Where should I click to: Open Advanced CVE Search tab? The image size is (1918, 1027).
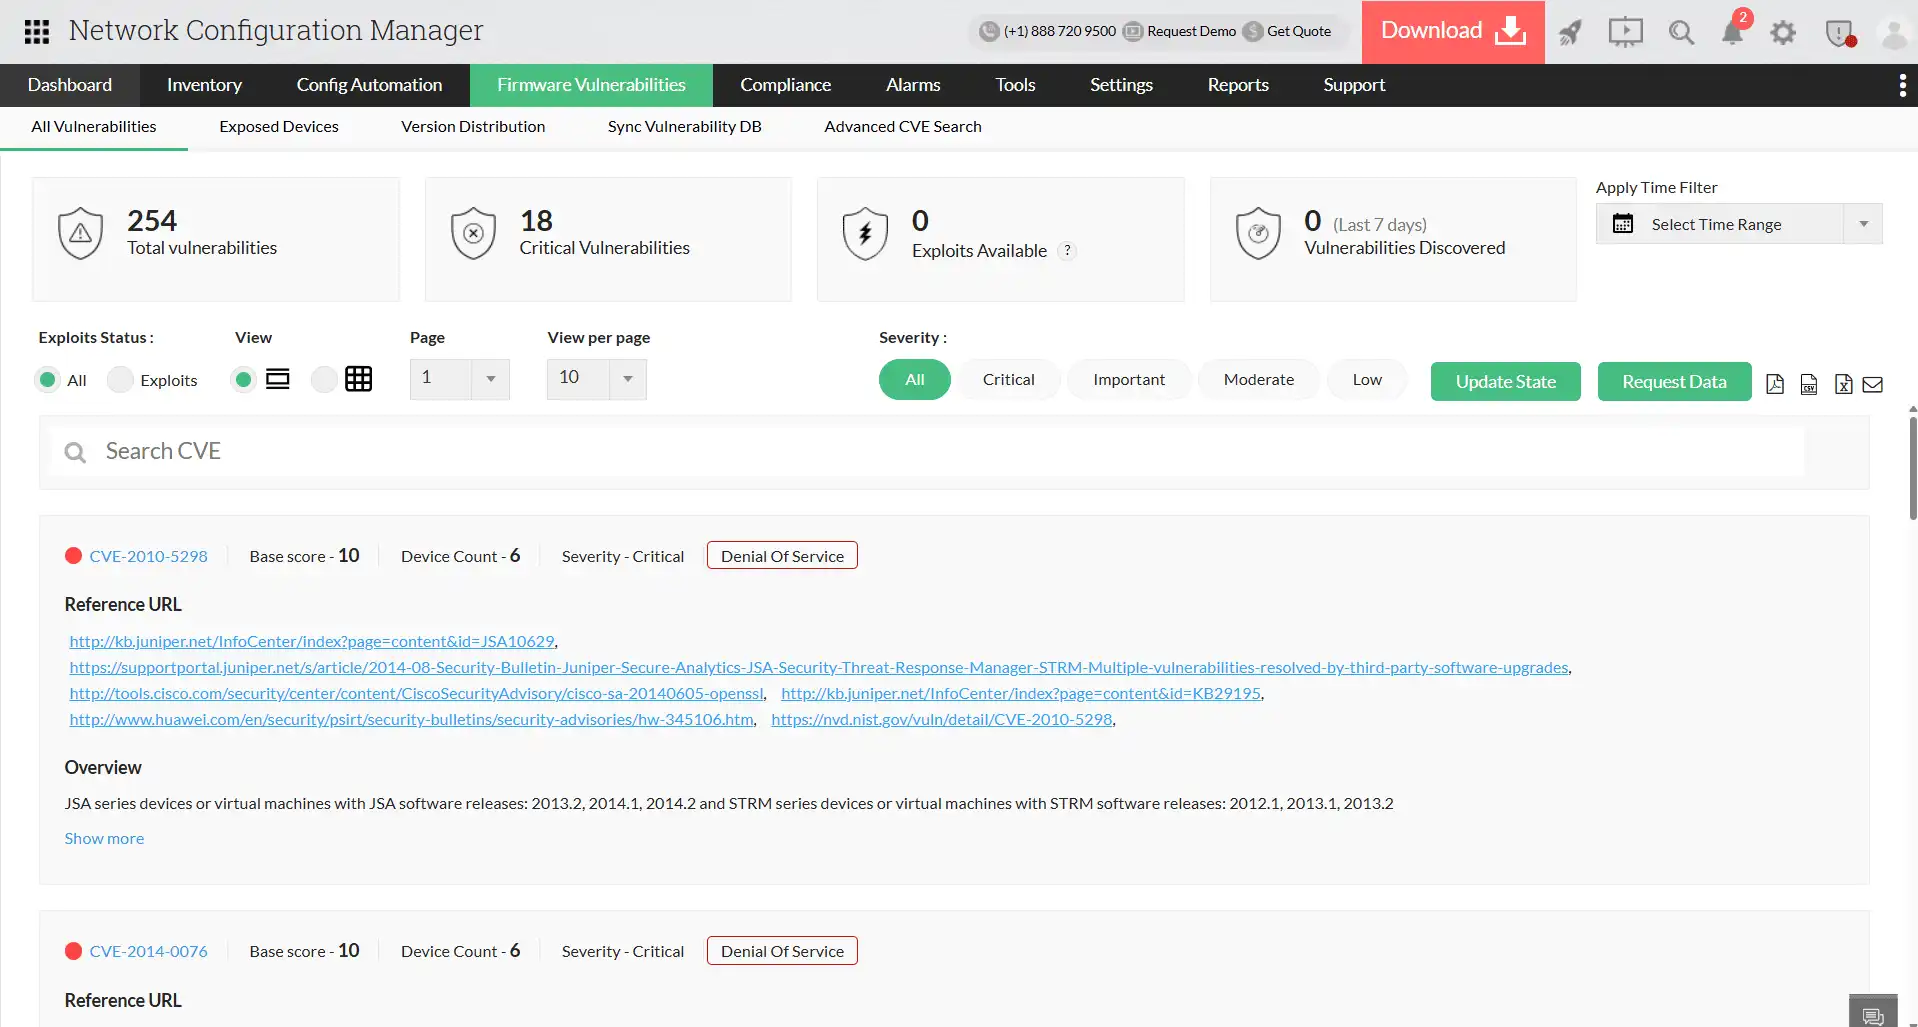903,127
